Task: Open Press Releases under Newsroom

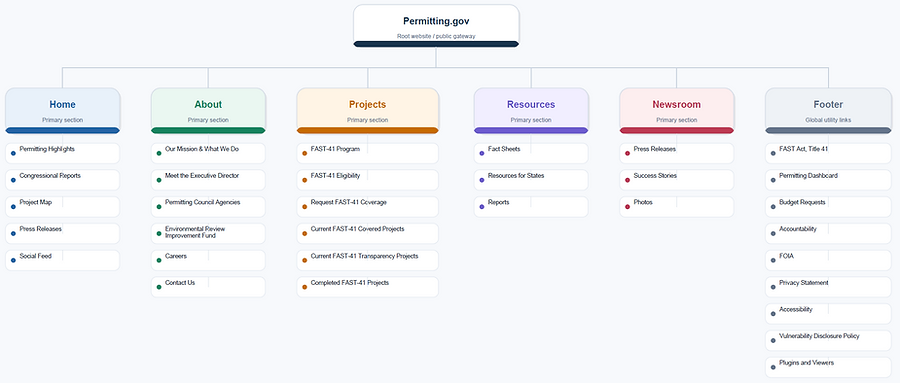Action: pos(677,153)
